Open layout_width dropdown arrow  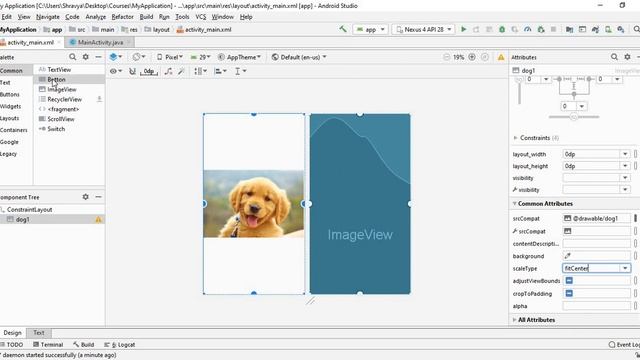[x=625, y=154]
